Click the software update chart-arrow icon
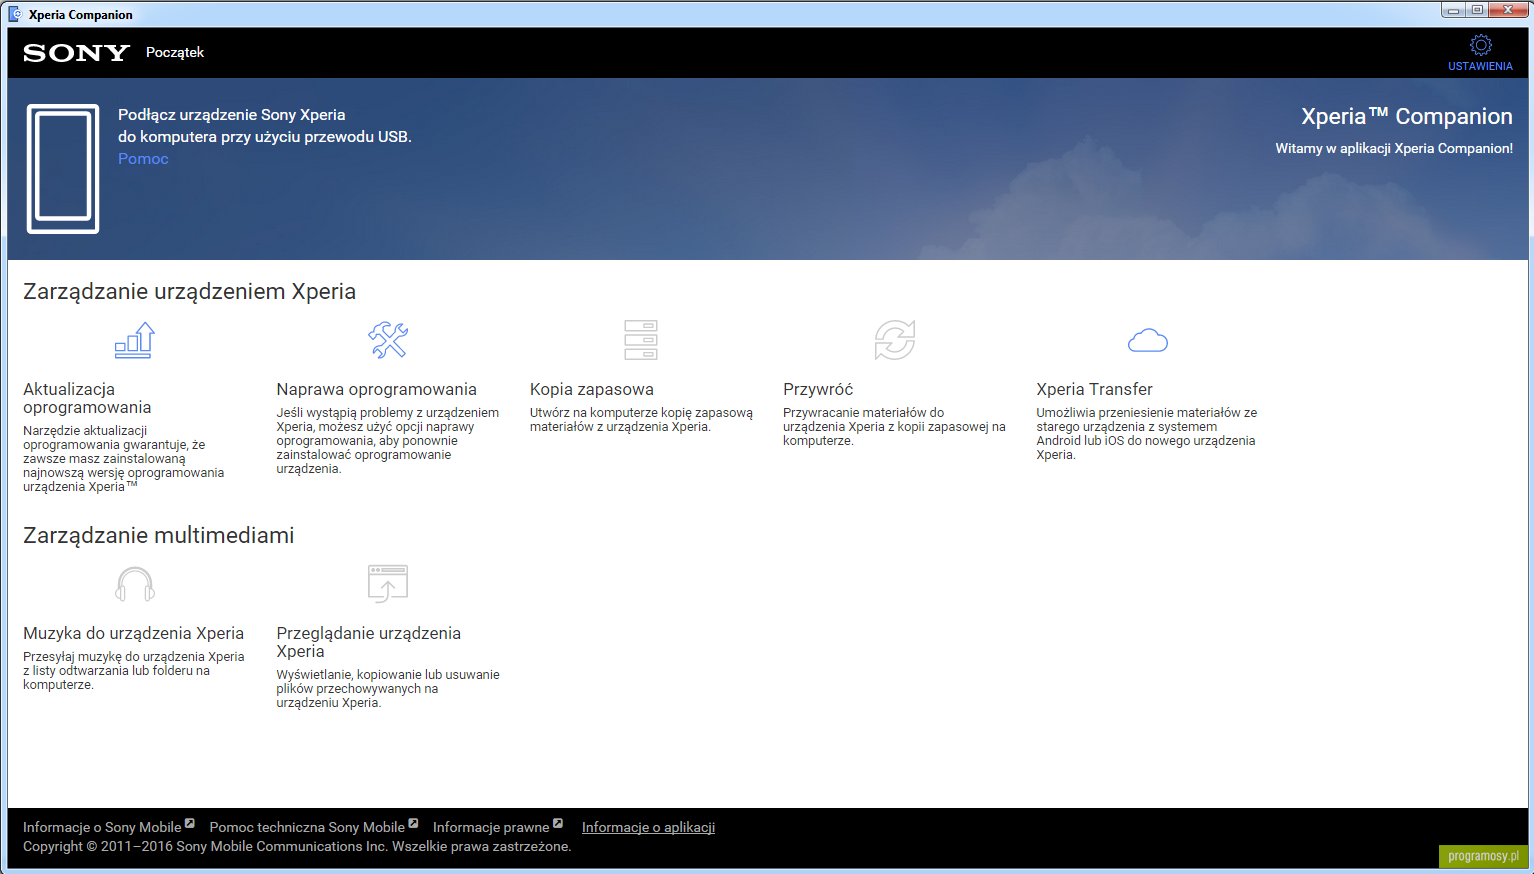Screen dimensions: 1534x874 pos(135,340)
